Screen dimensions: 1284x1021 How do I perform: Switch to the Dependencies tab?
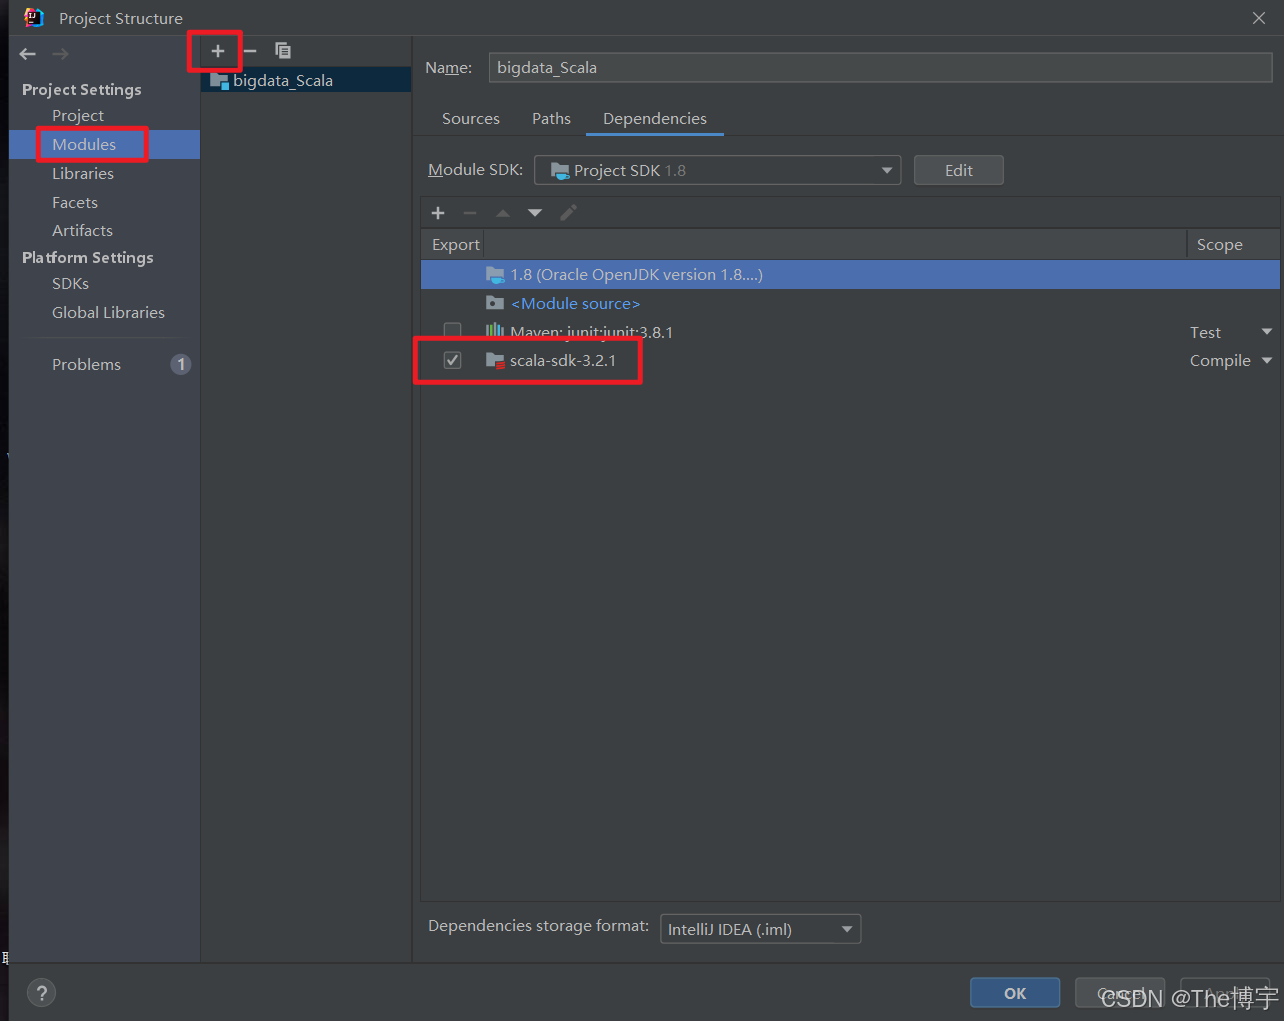click(655, 118)
